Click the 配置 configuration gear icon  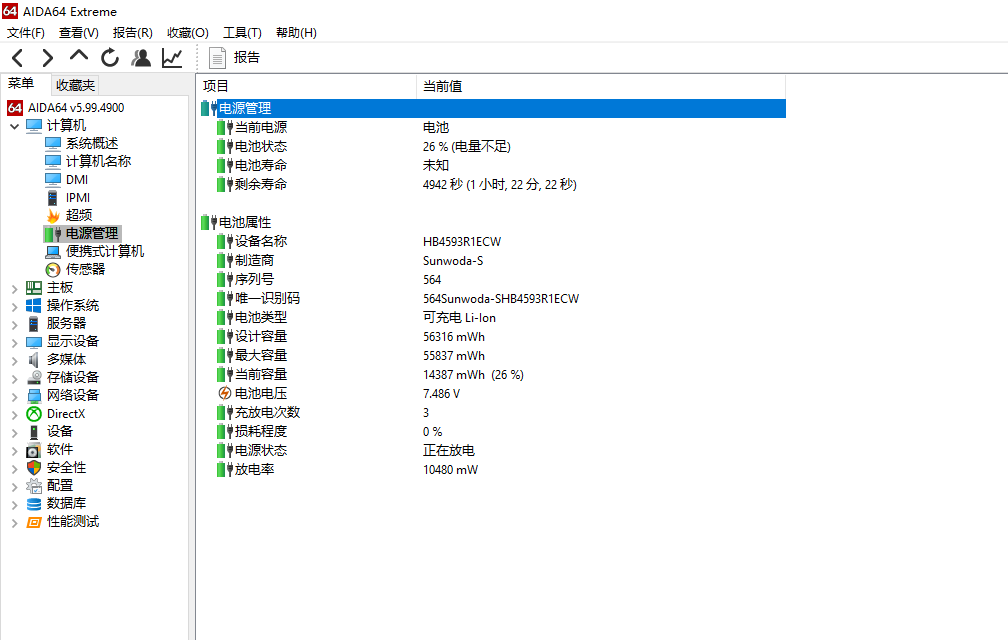click(33, 486)
